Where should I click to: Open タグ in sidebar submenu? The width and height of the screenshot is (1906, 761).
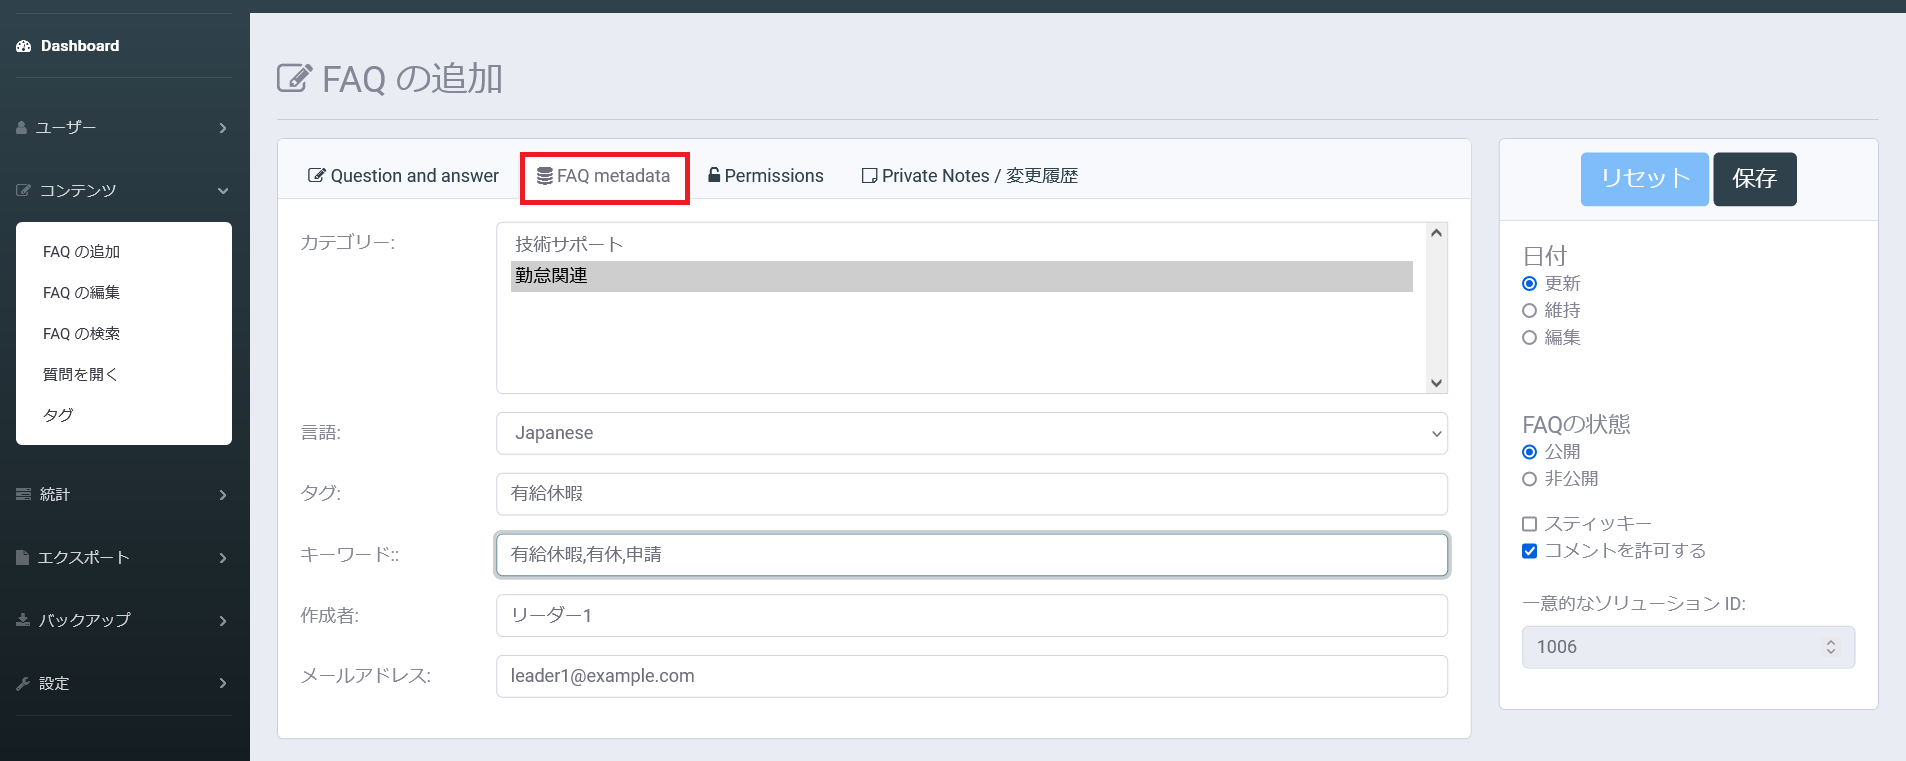(x=58, y=415)
